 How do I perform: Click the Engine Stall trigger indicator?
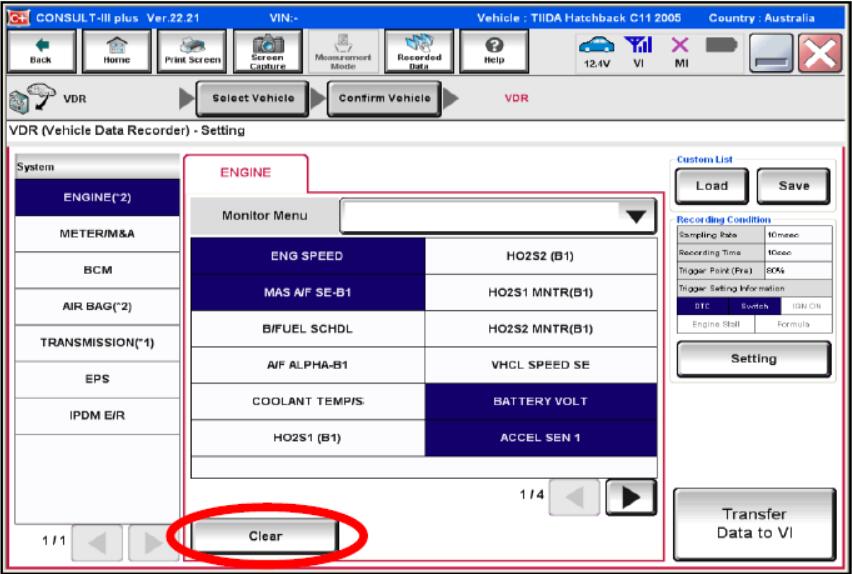(x=716, y=325)
